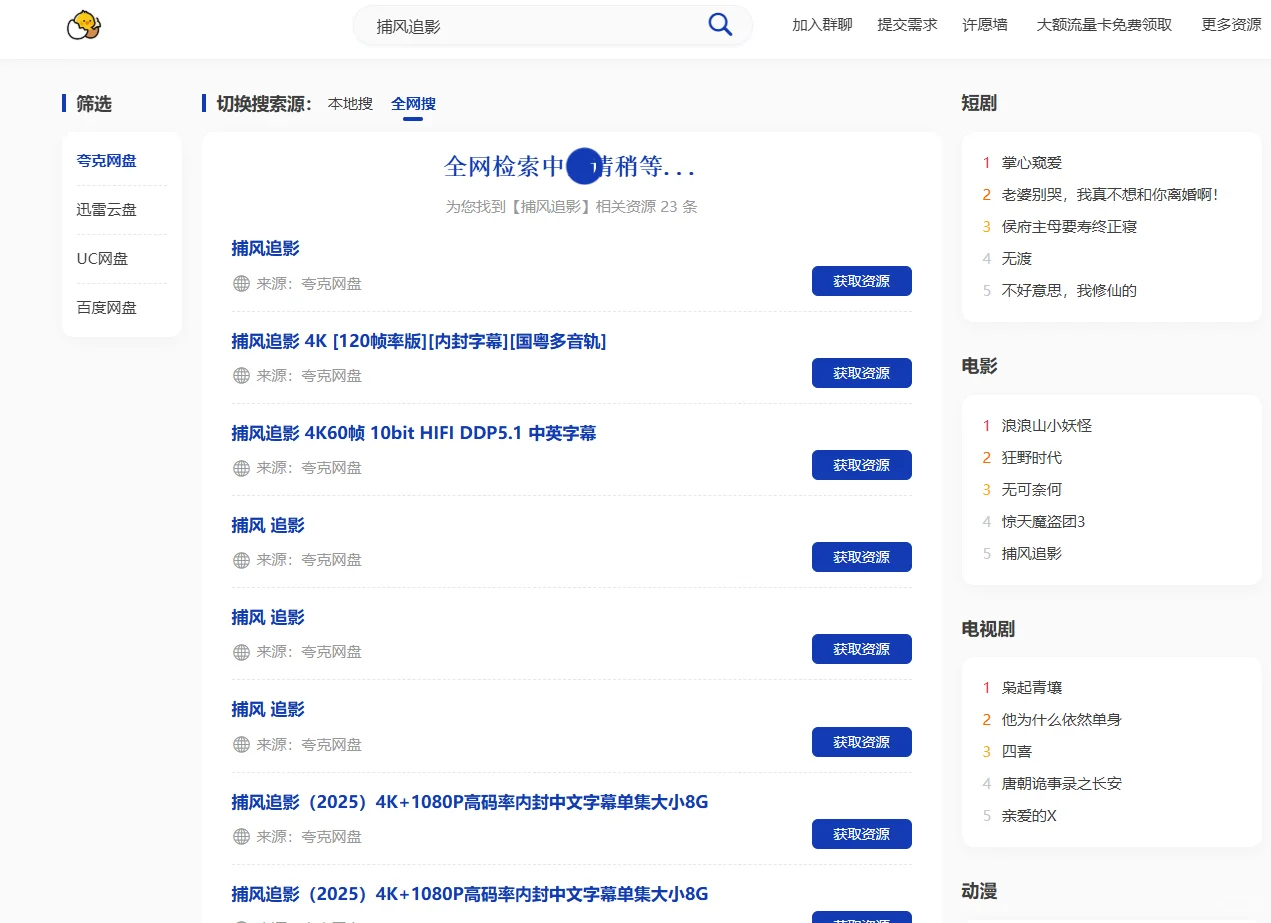Open movie 无可奈何
The height and width of the screenshot is (923, 1271).
coord(1031,489)
